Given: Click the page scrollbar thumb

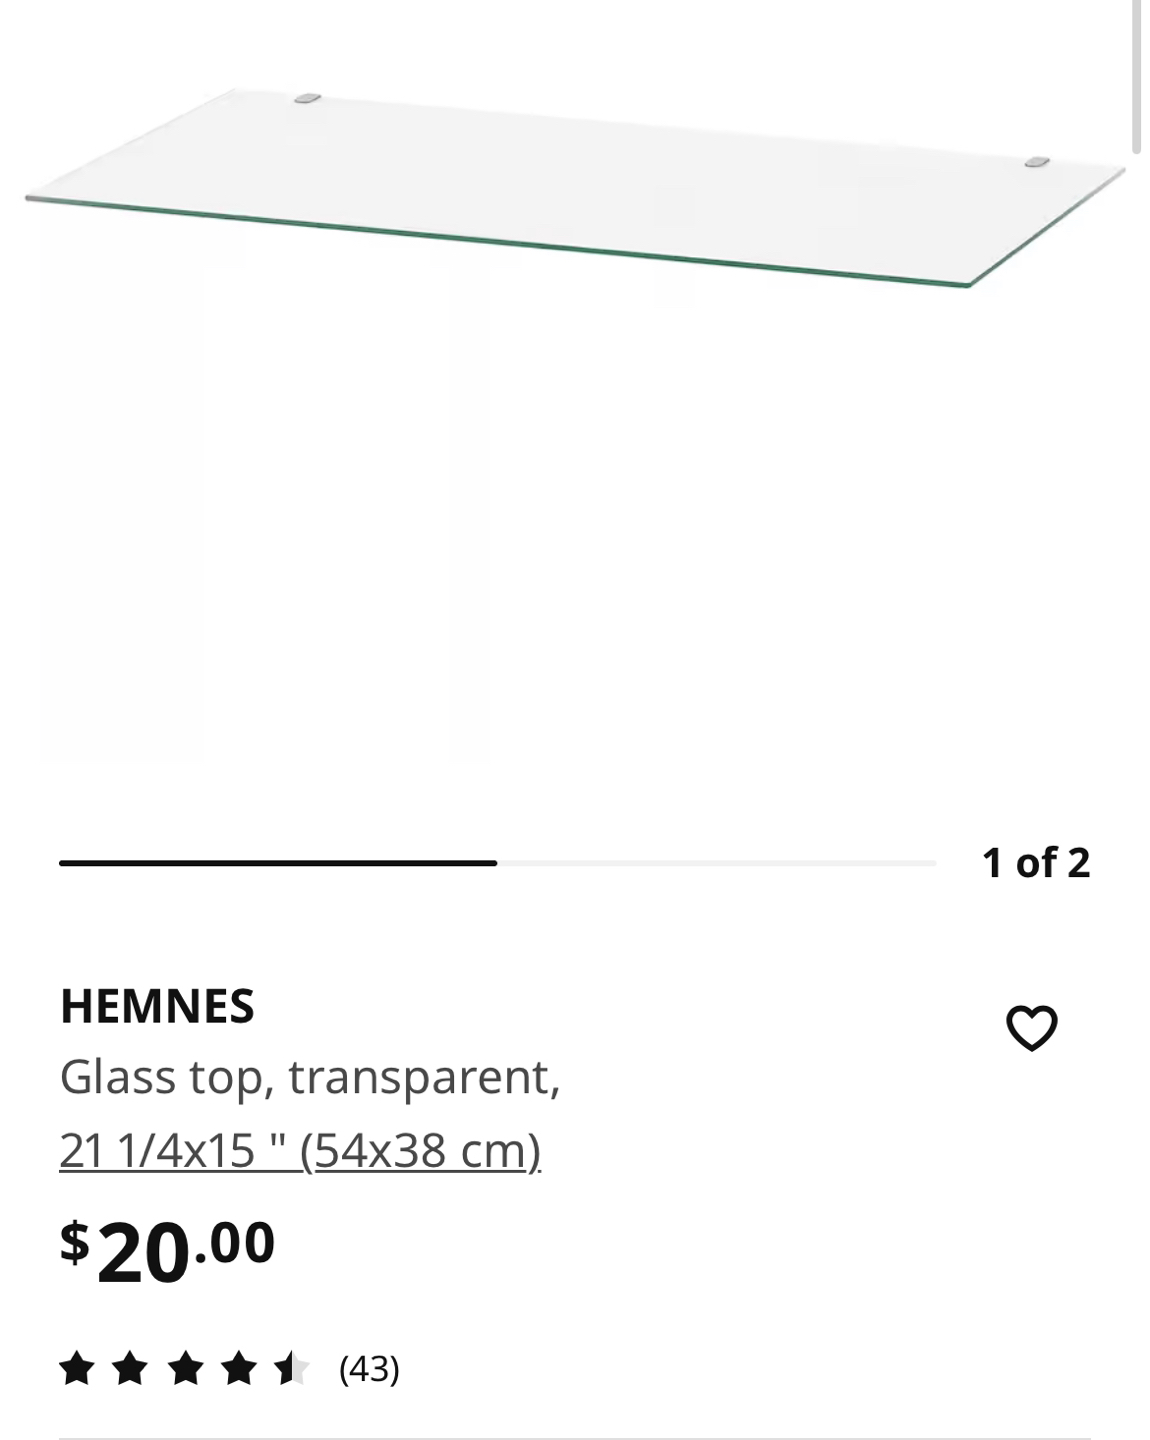Looking at the screenshot, I should pyautogui.click(x=1136, y=76).
